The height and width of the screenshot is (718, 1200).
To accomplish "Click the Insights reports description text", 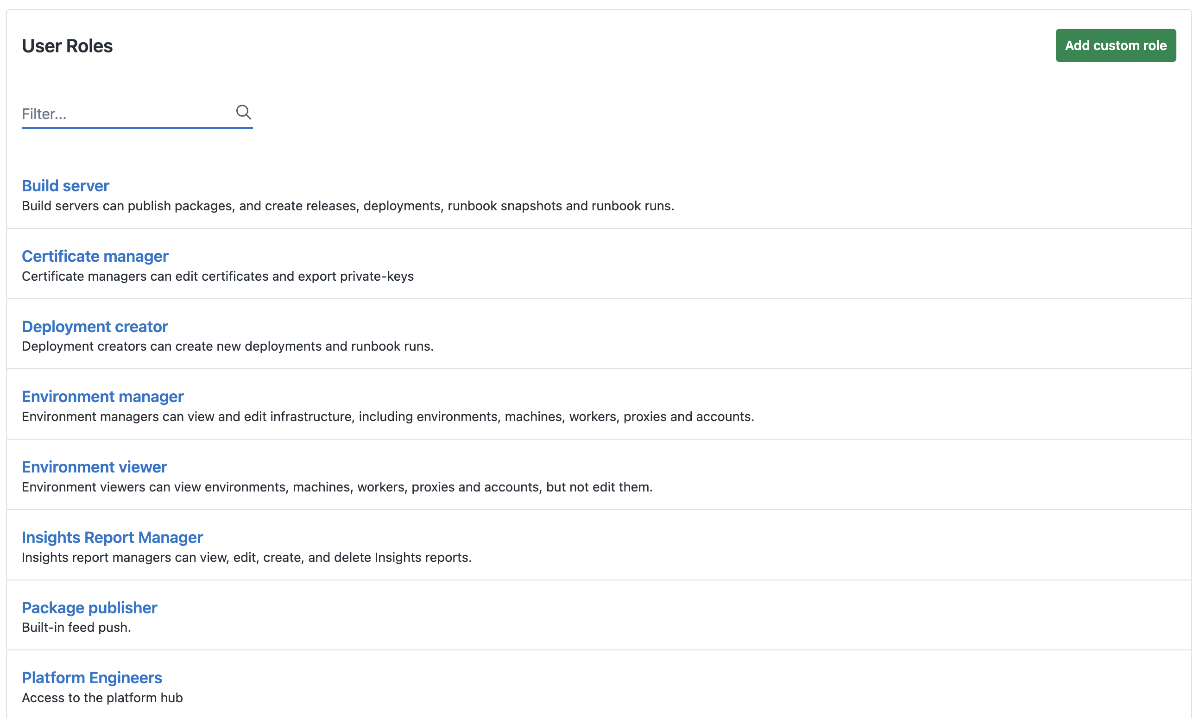I will pos(246,557).
